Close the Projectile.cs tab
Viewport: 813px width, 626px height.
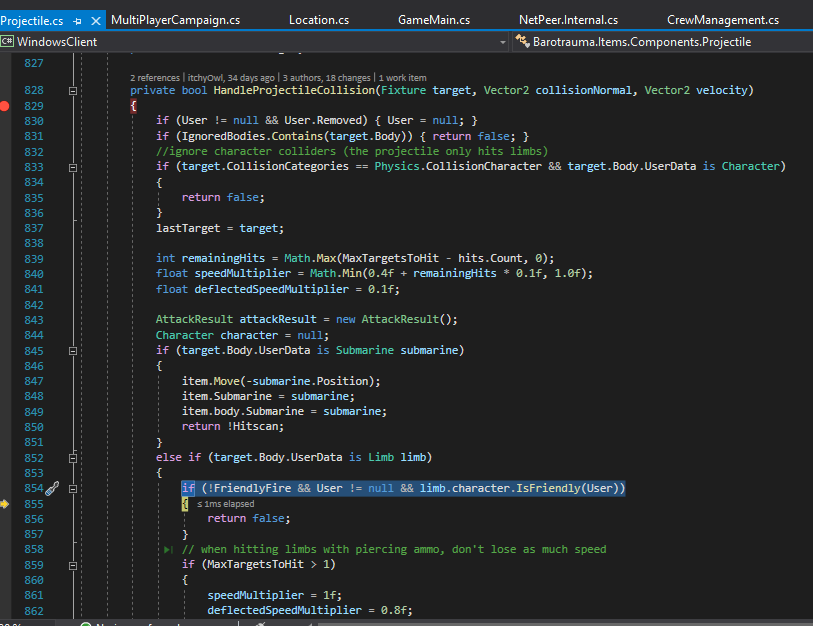[96, 21]
